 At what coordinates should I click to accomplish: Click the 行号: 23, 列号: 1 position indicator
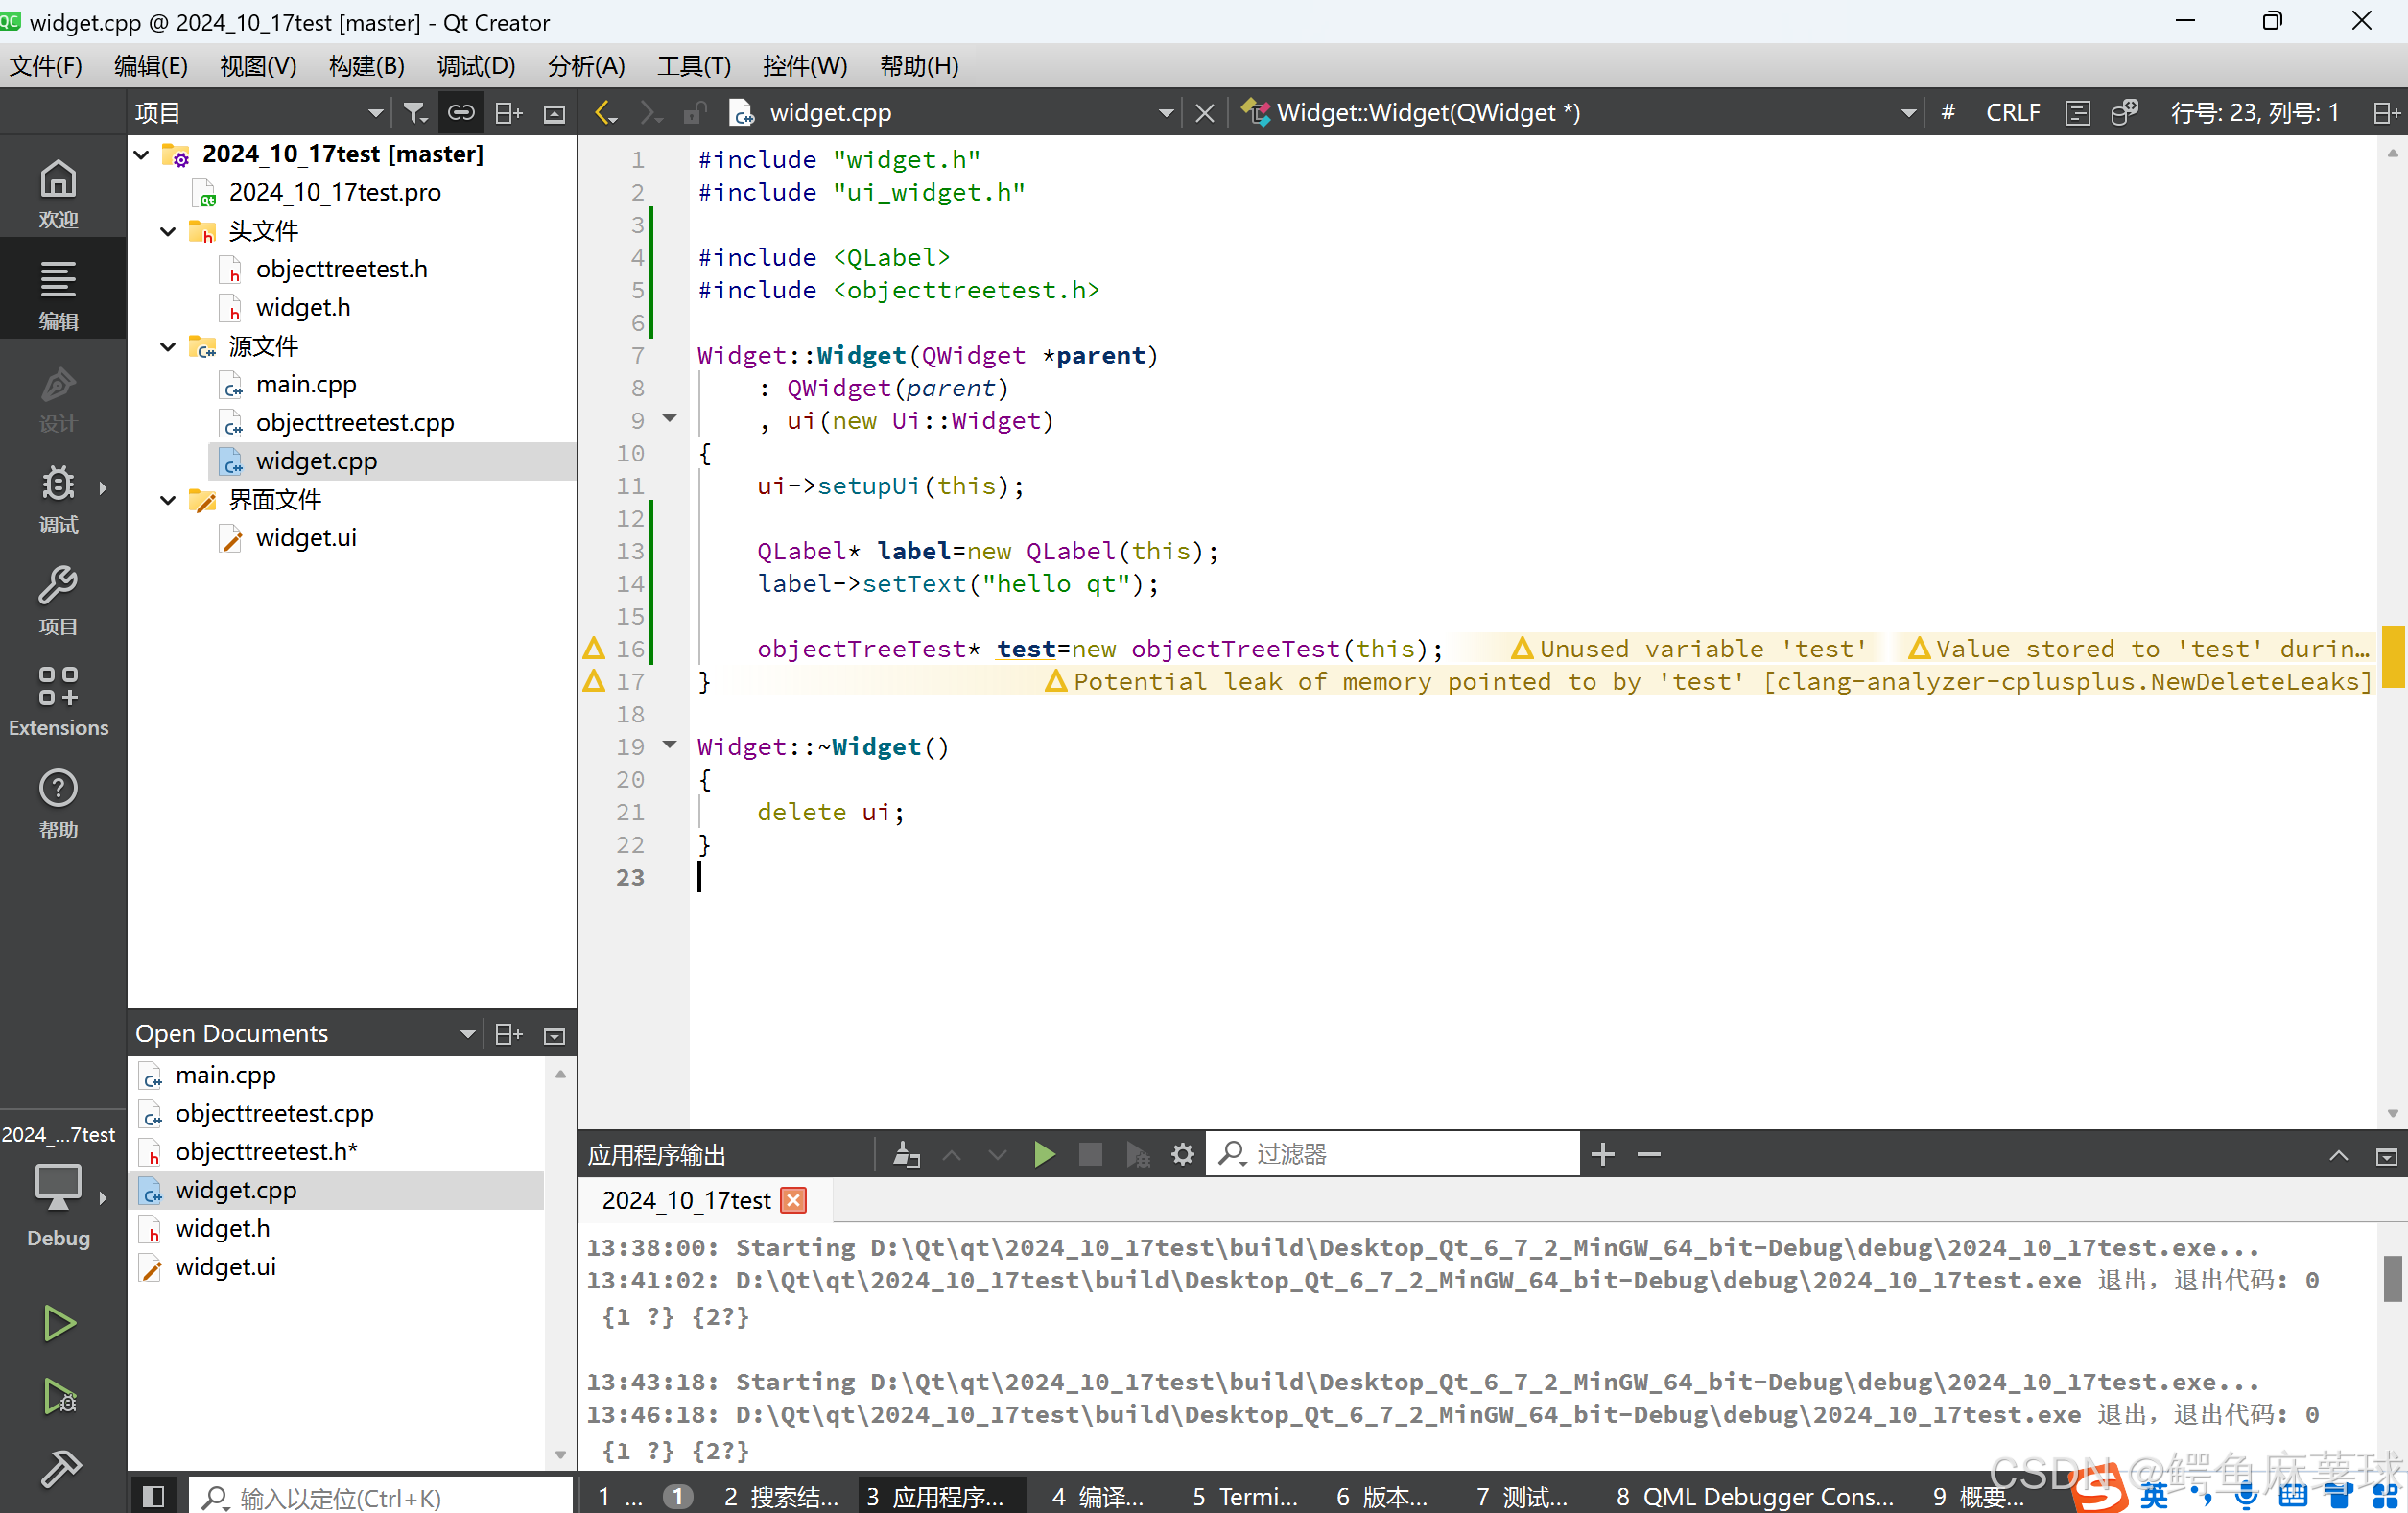[x=2254, y=113]
